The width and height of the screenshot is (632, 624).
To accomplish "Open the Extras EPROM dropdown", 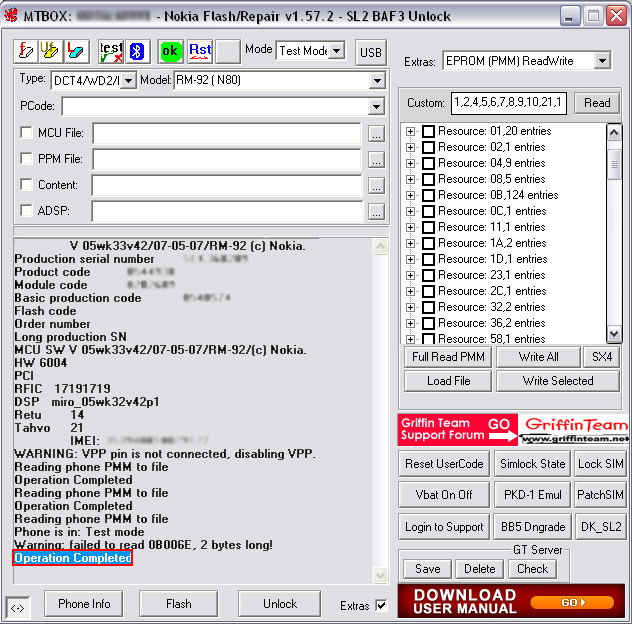I will [602, 61].
